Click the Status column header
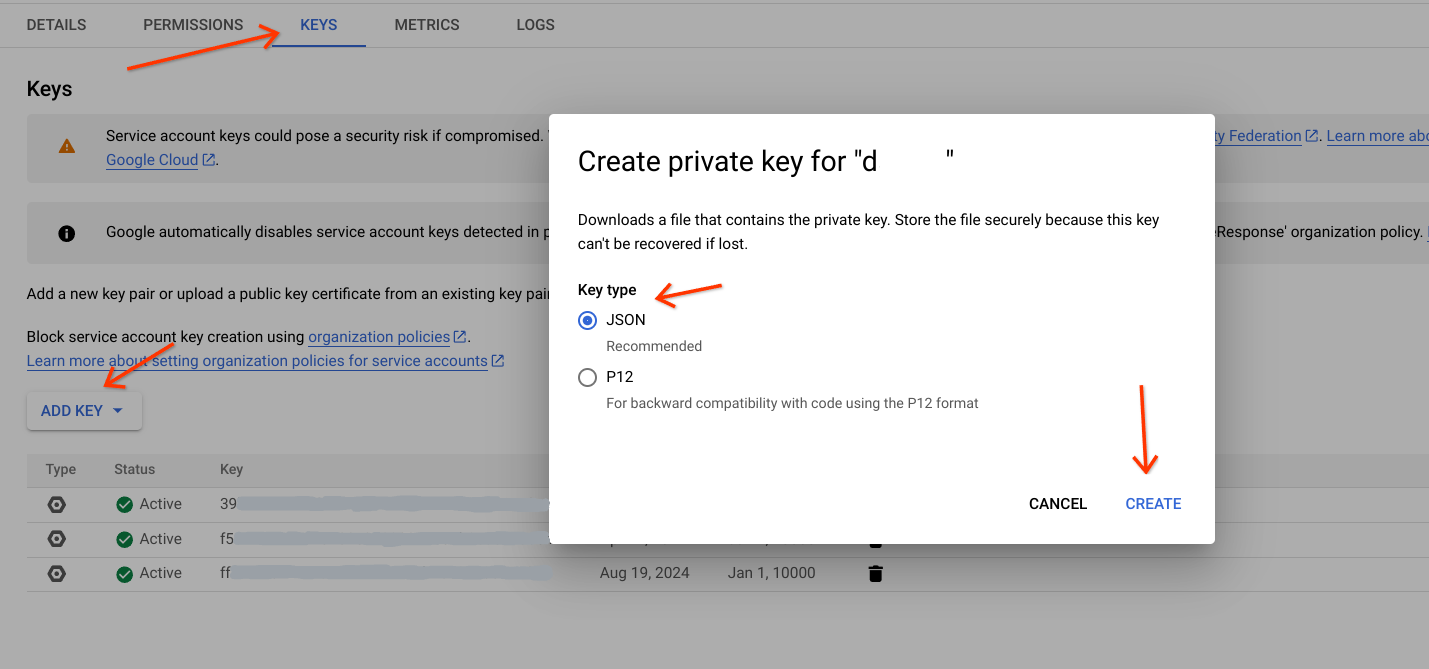The image size is (1429, 669). click(x=134, y=469)
